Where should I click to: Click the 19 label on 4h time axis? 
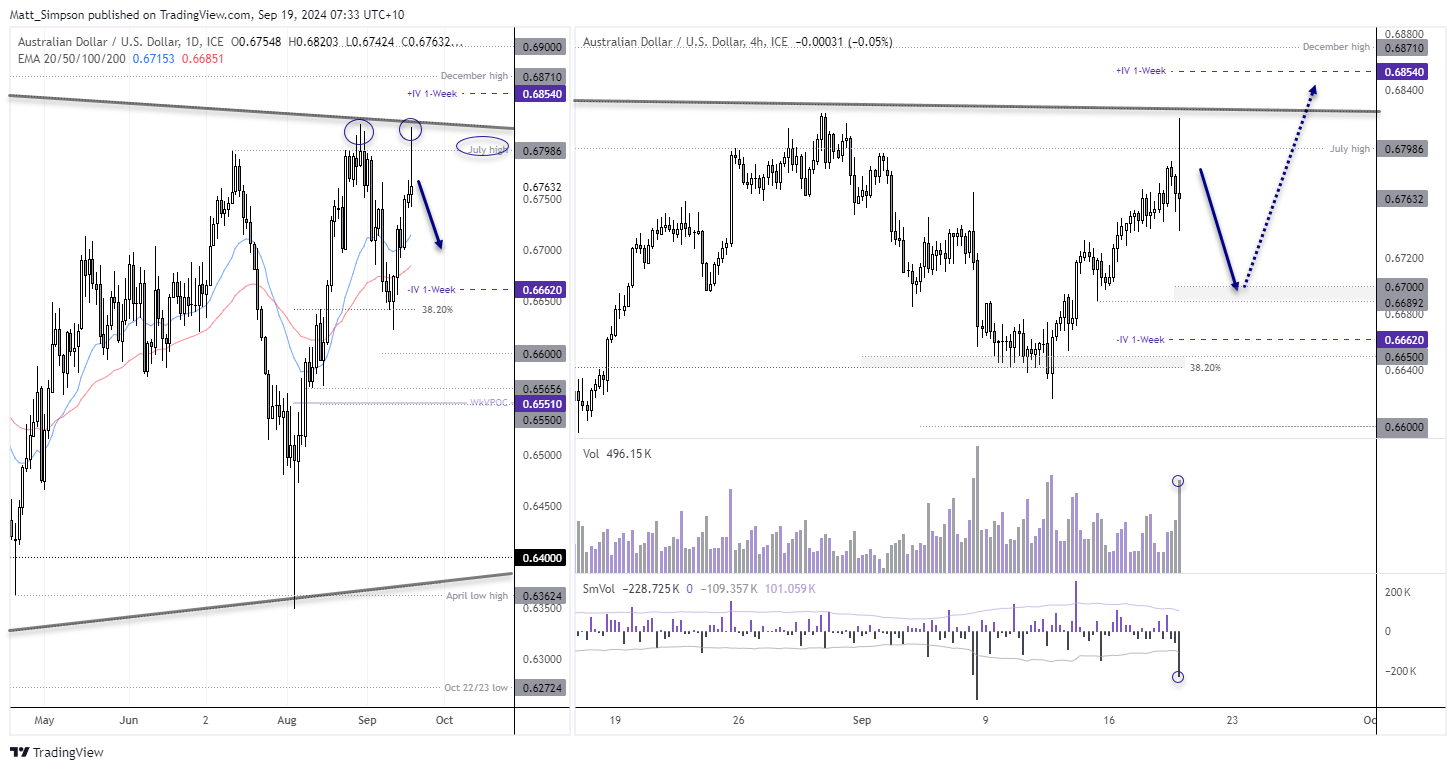(614, 720)
